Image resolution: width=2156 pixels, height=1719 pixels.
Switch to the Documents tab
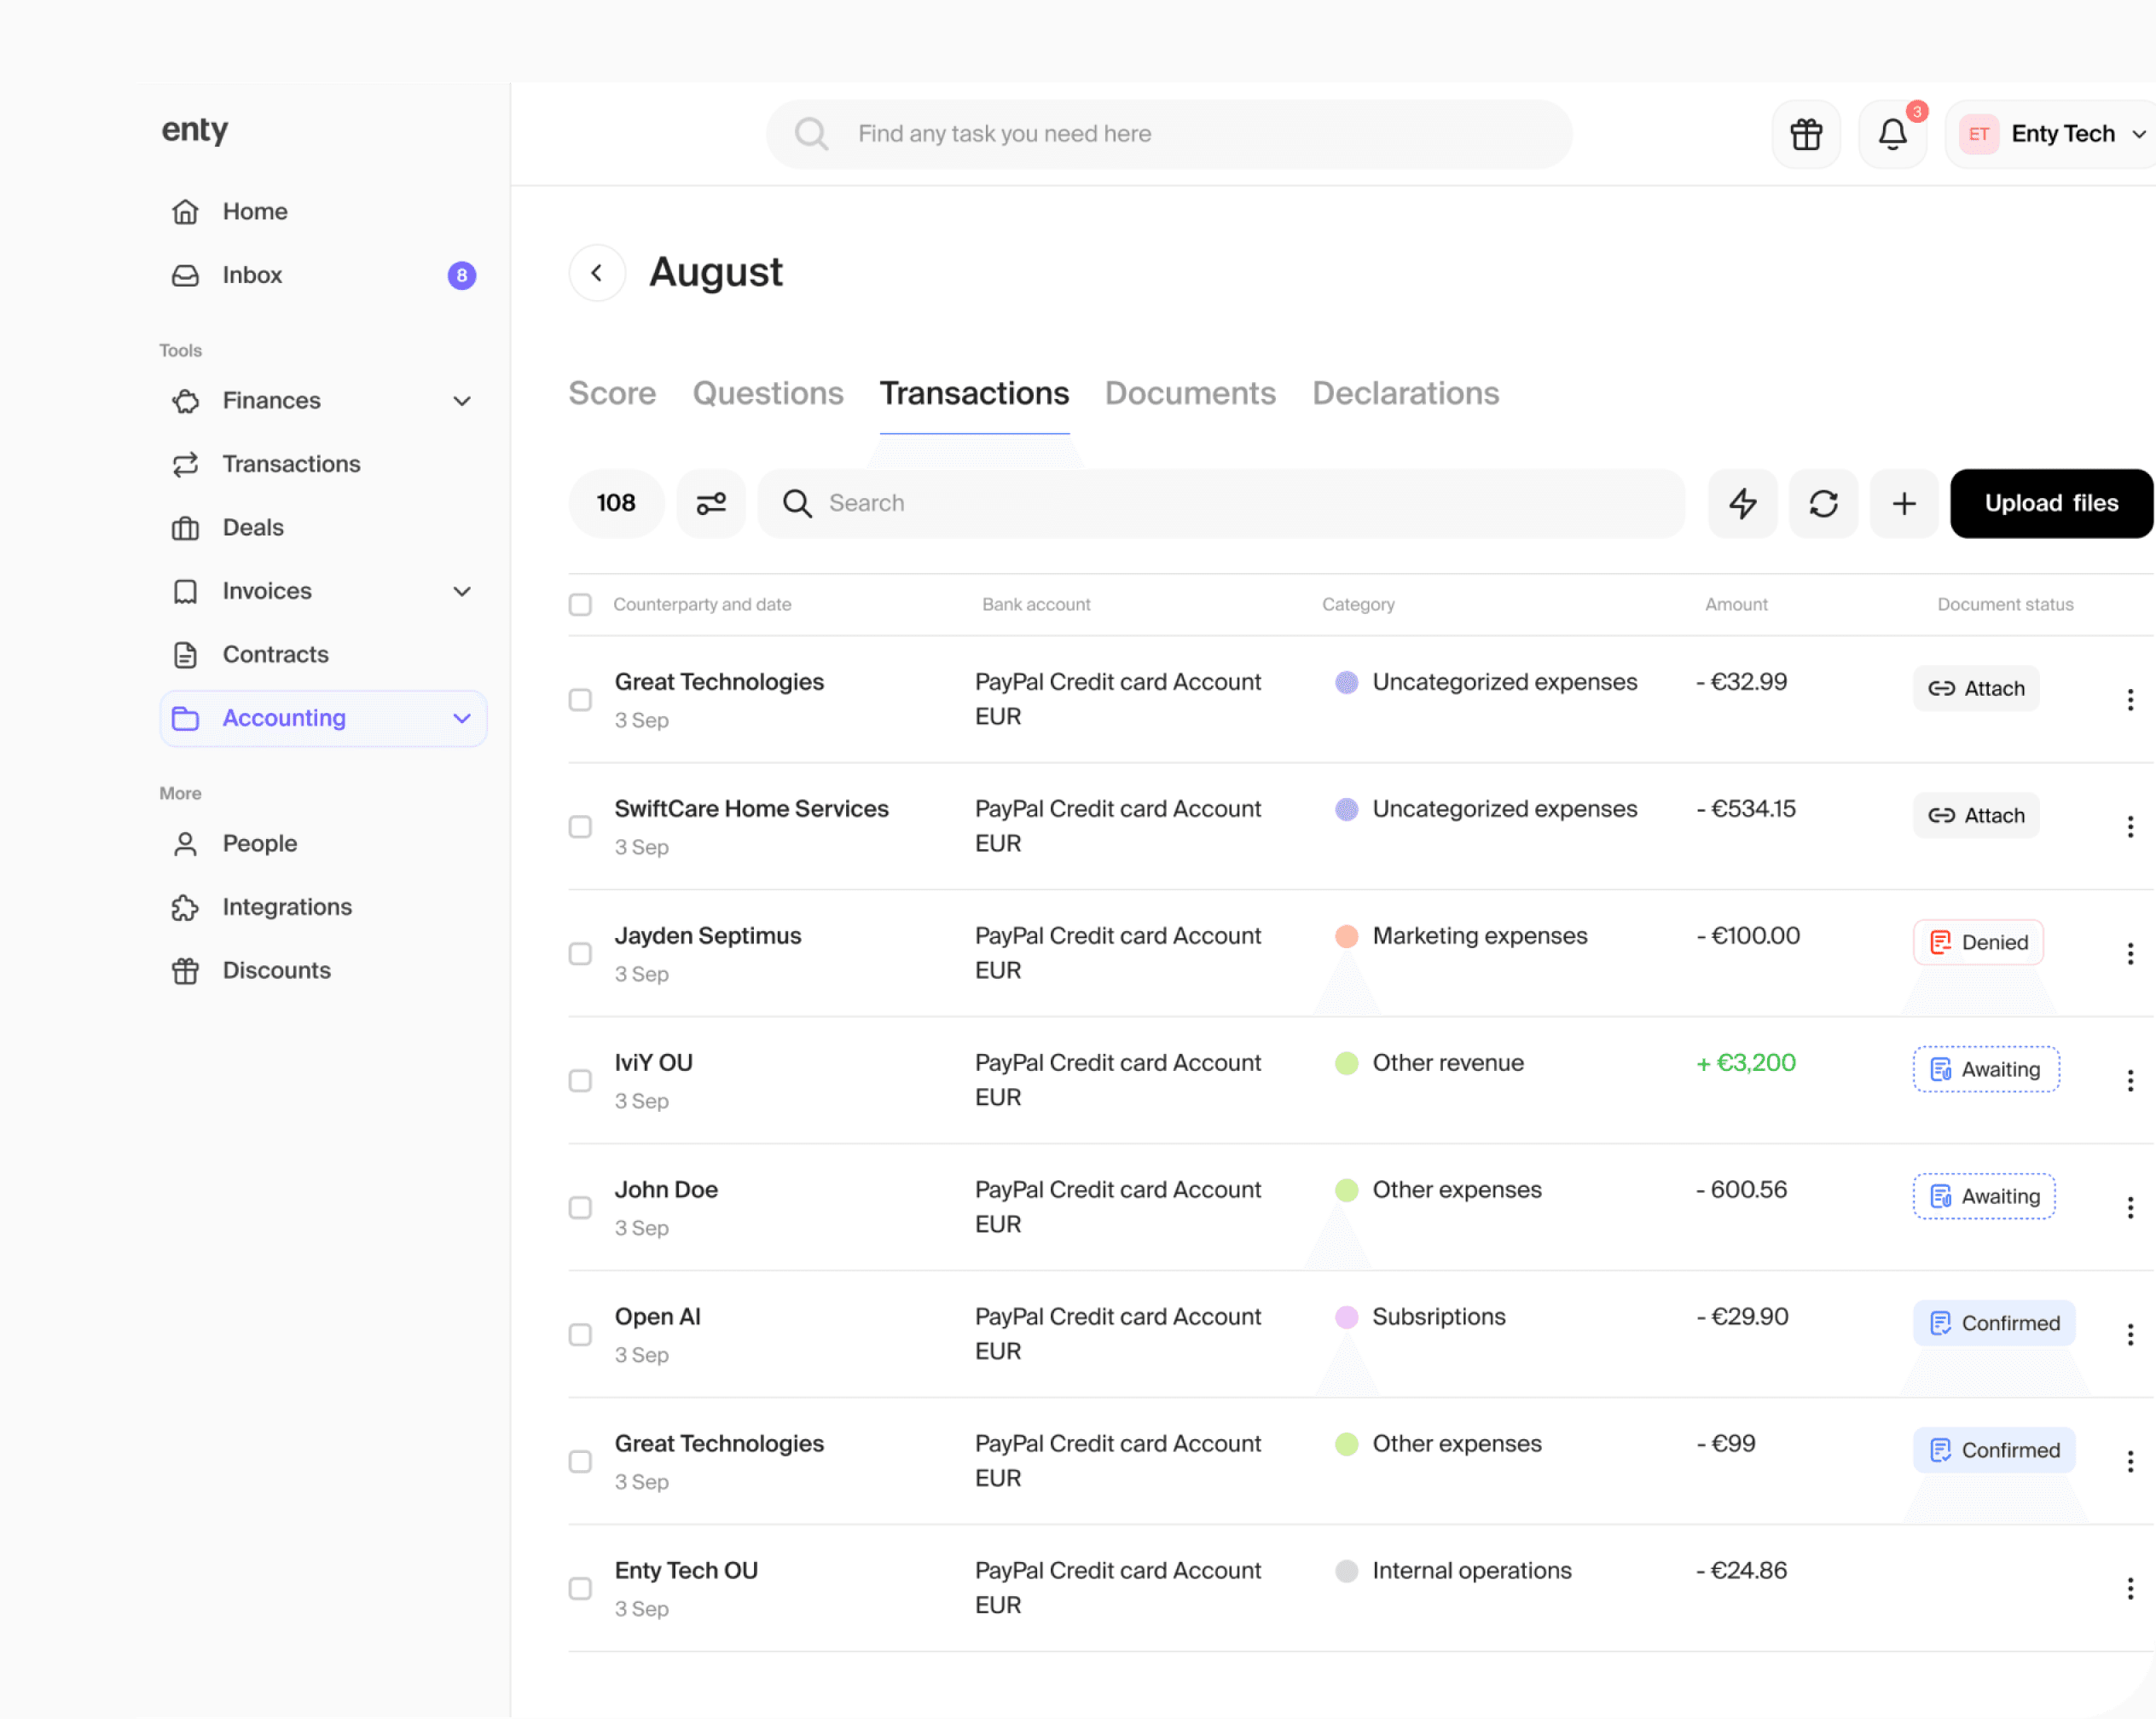click(x=1190, y=393)
